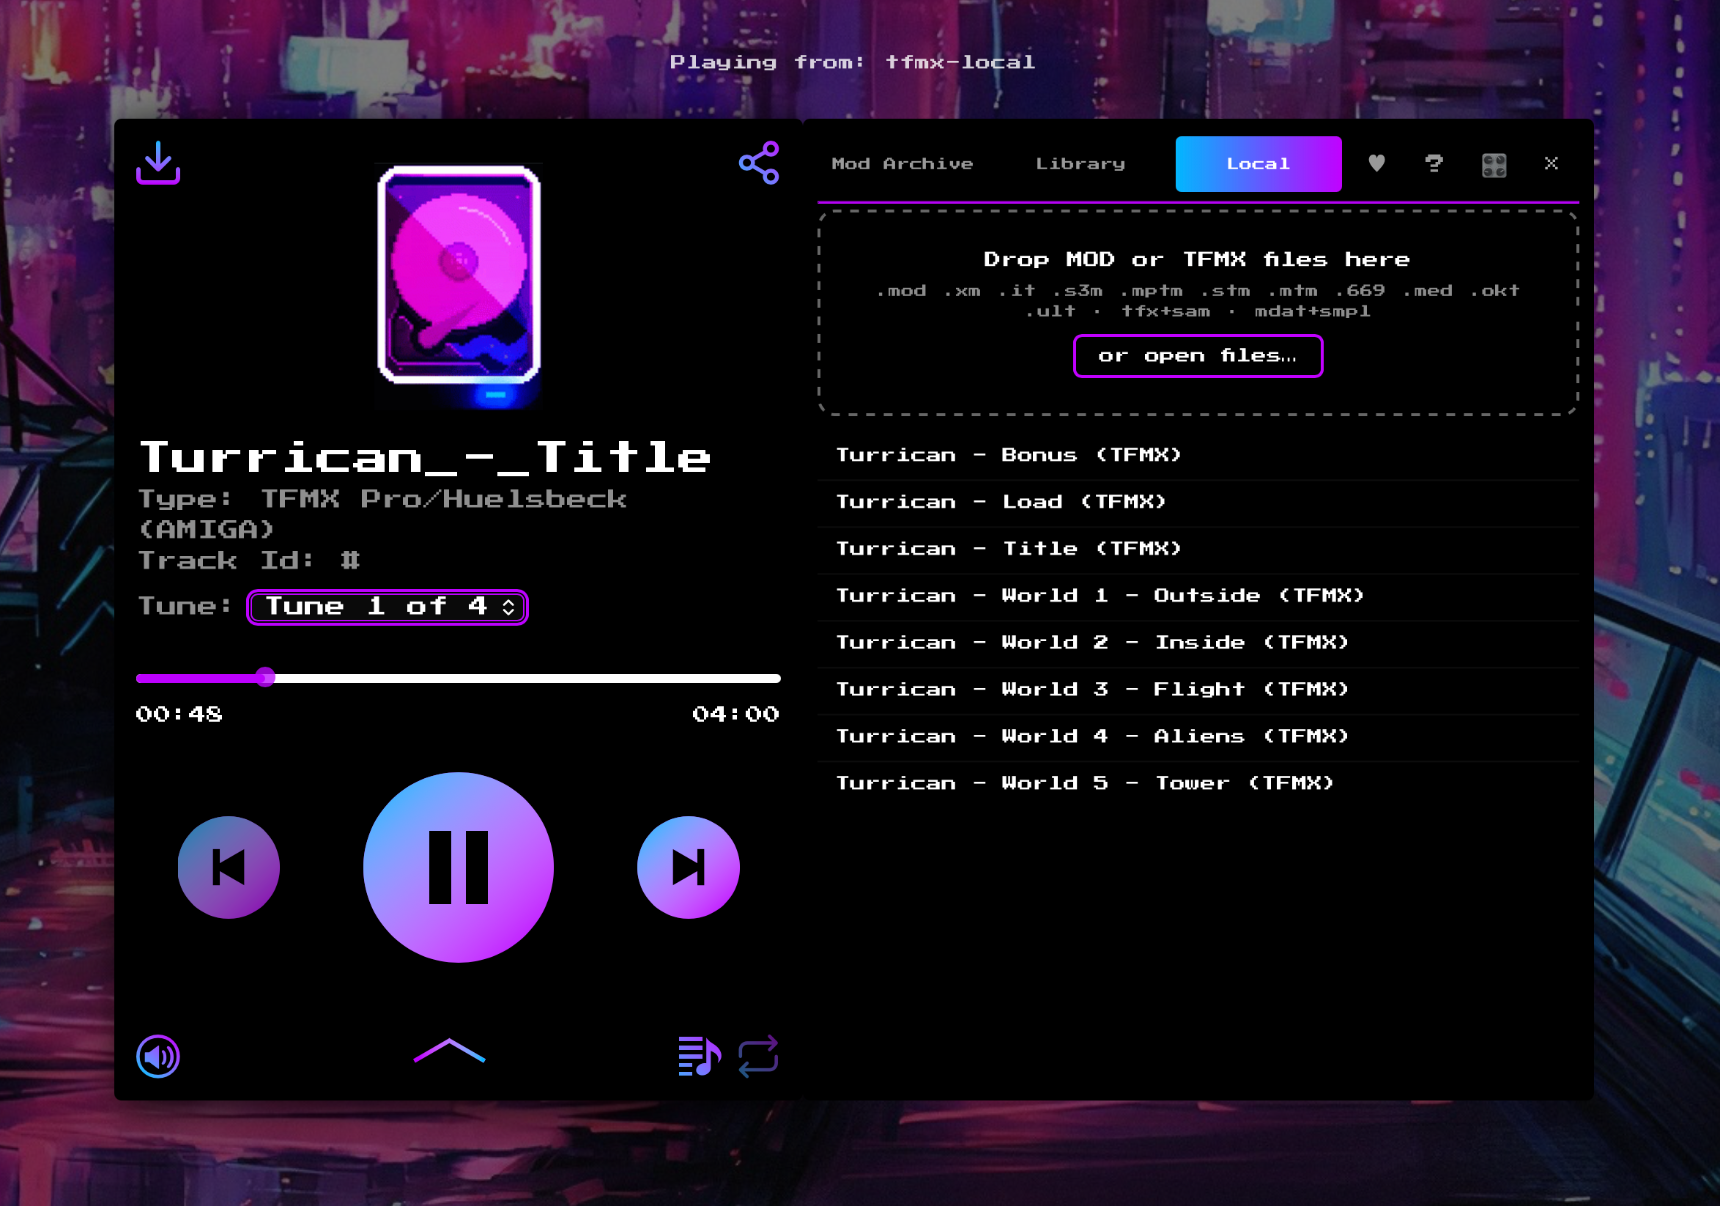The width and height of the screenshot is (1720, 1206).
Task: Click the hard disk album artwork
Action: (x=459, y=284)
